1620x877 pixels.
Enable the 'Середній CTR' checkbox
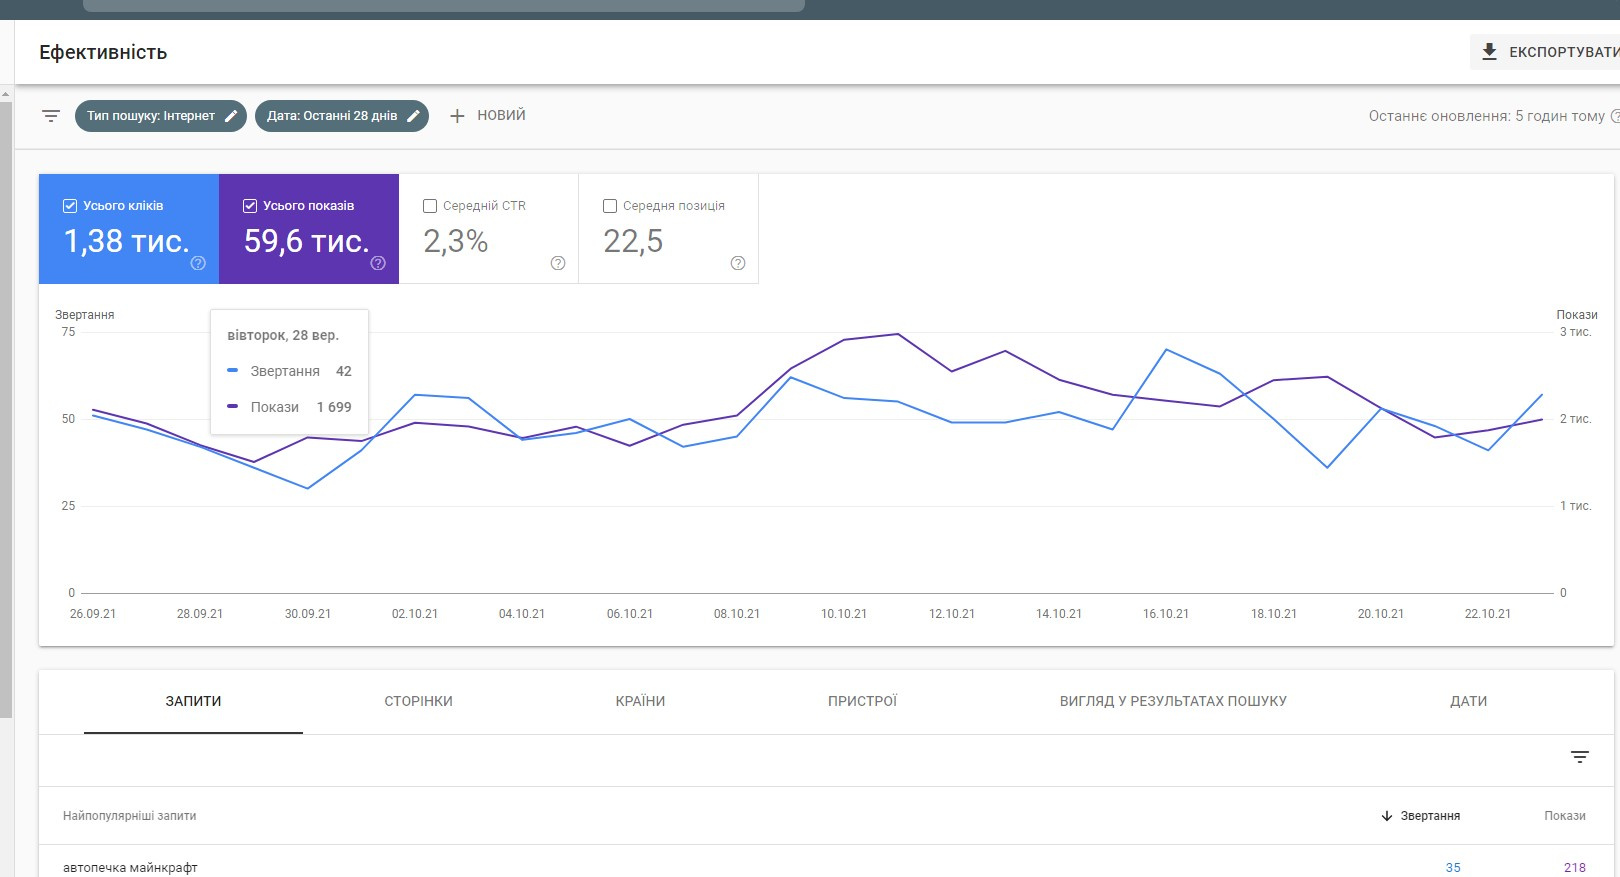(430, 206)
